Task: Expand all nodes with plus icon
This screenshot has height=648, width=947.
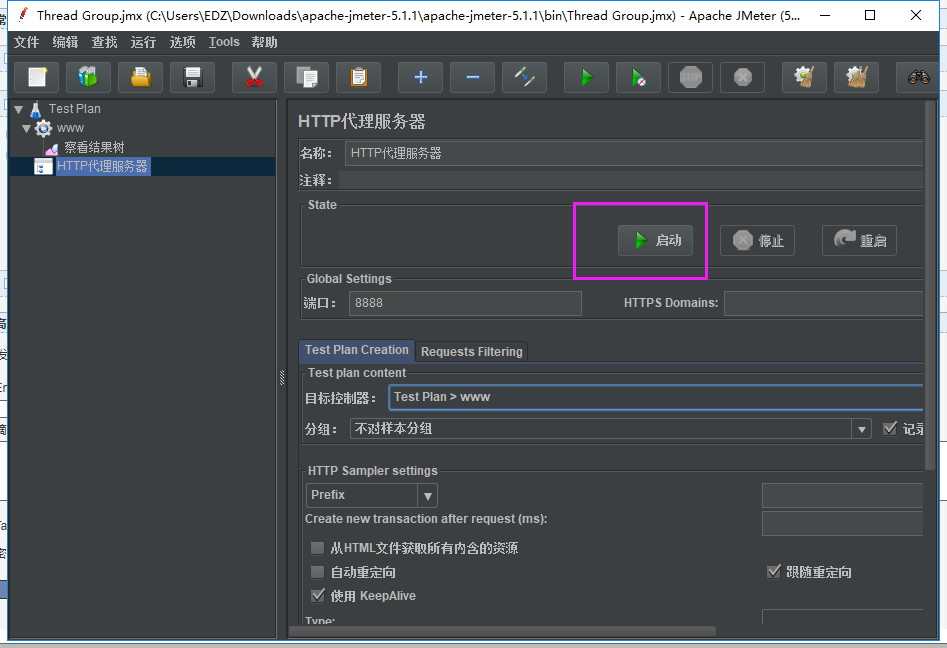Action: 421,77
